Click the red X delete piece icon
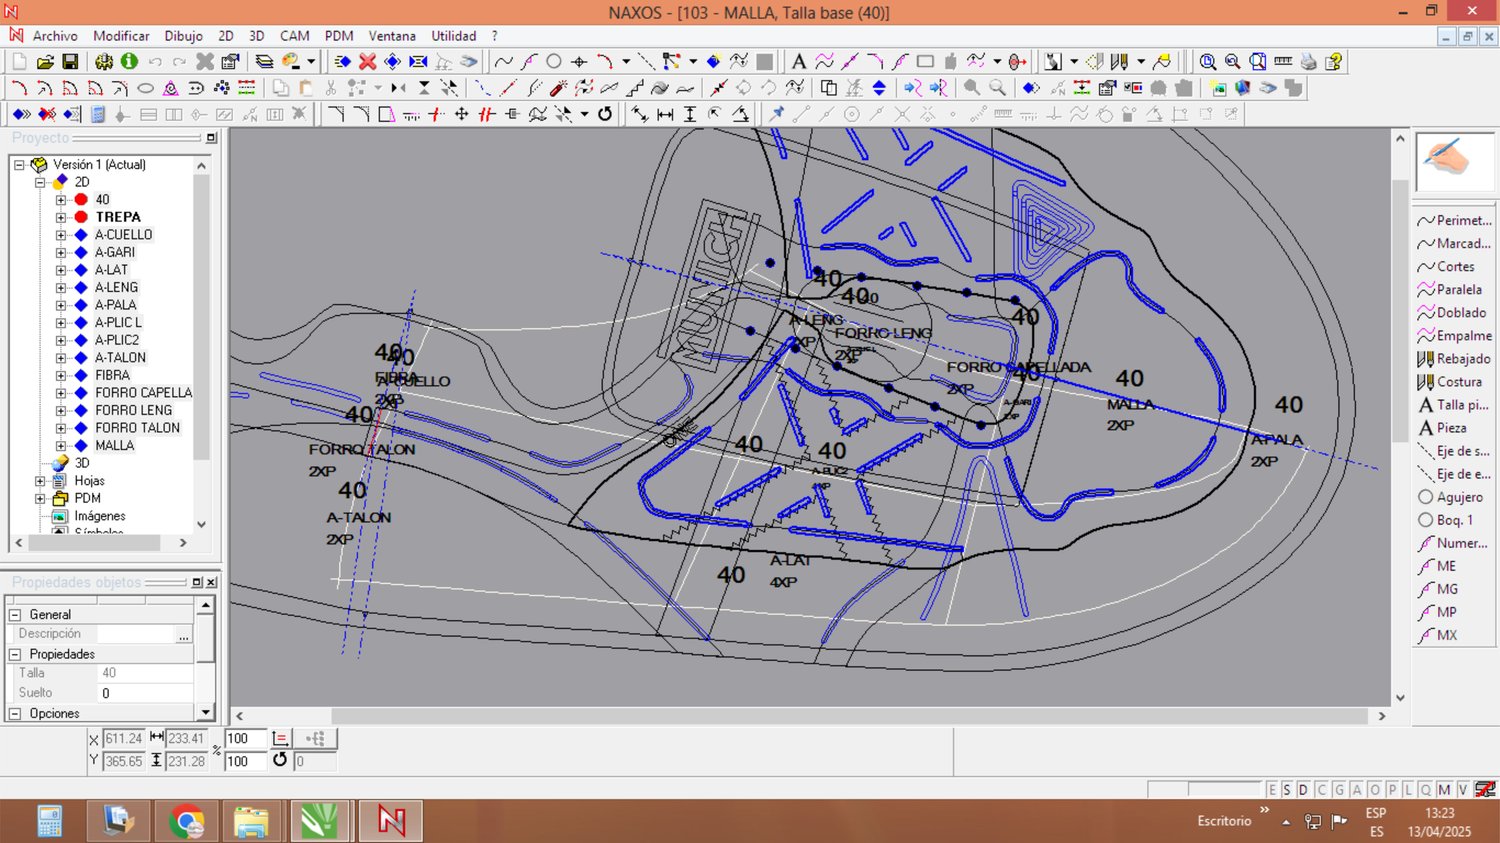The image size is (1500, 843). click(x=367, y=62)
